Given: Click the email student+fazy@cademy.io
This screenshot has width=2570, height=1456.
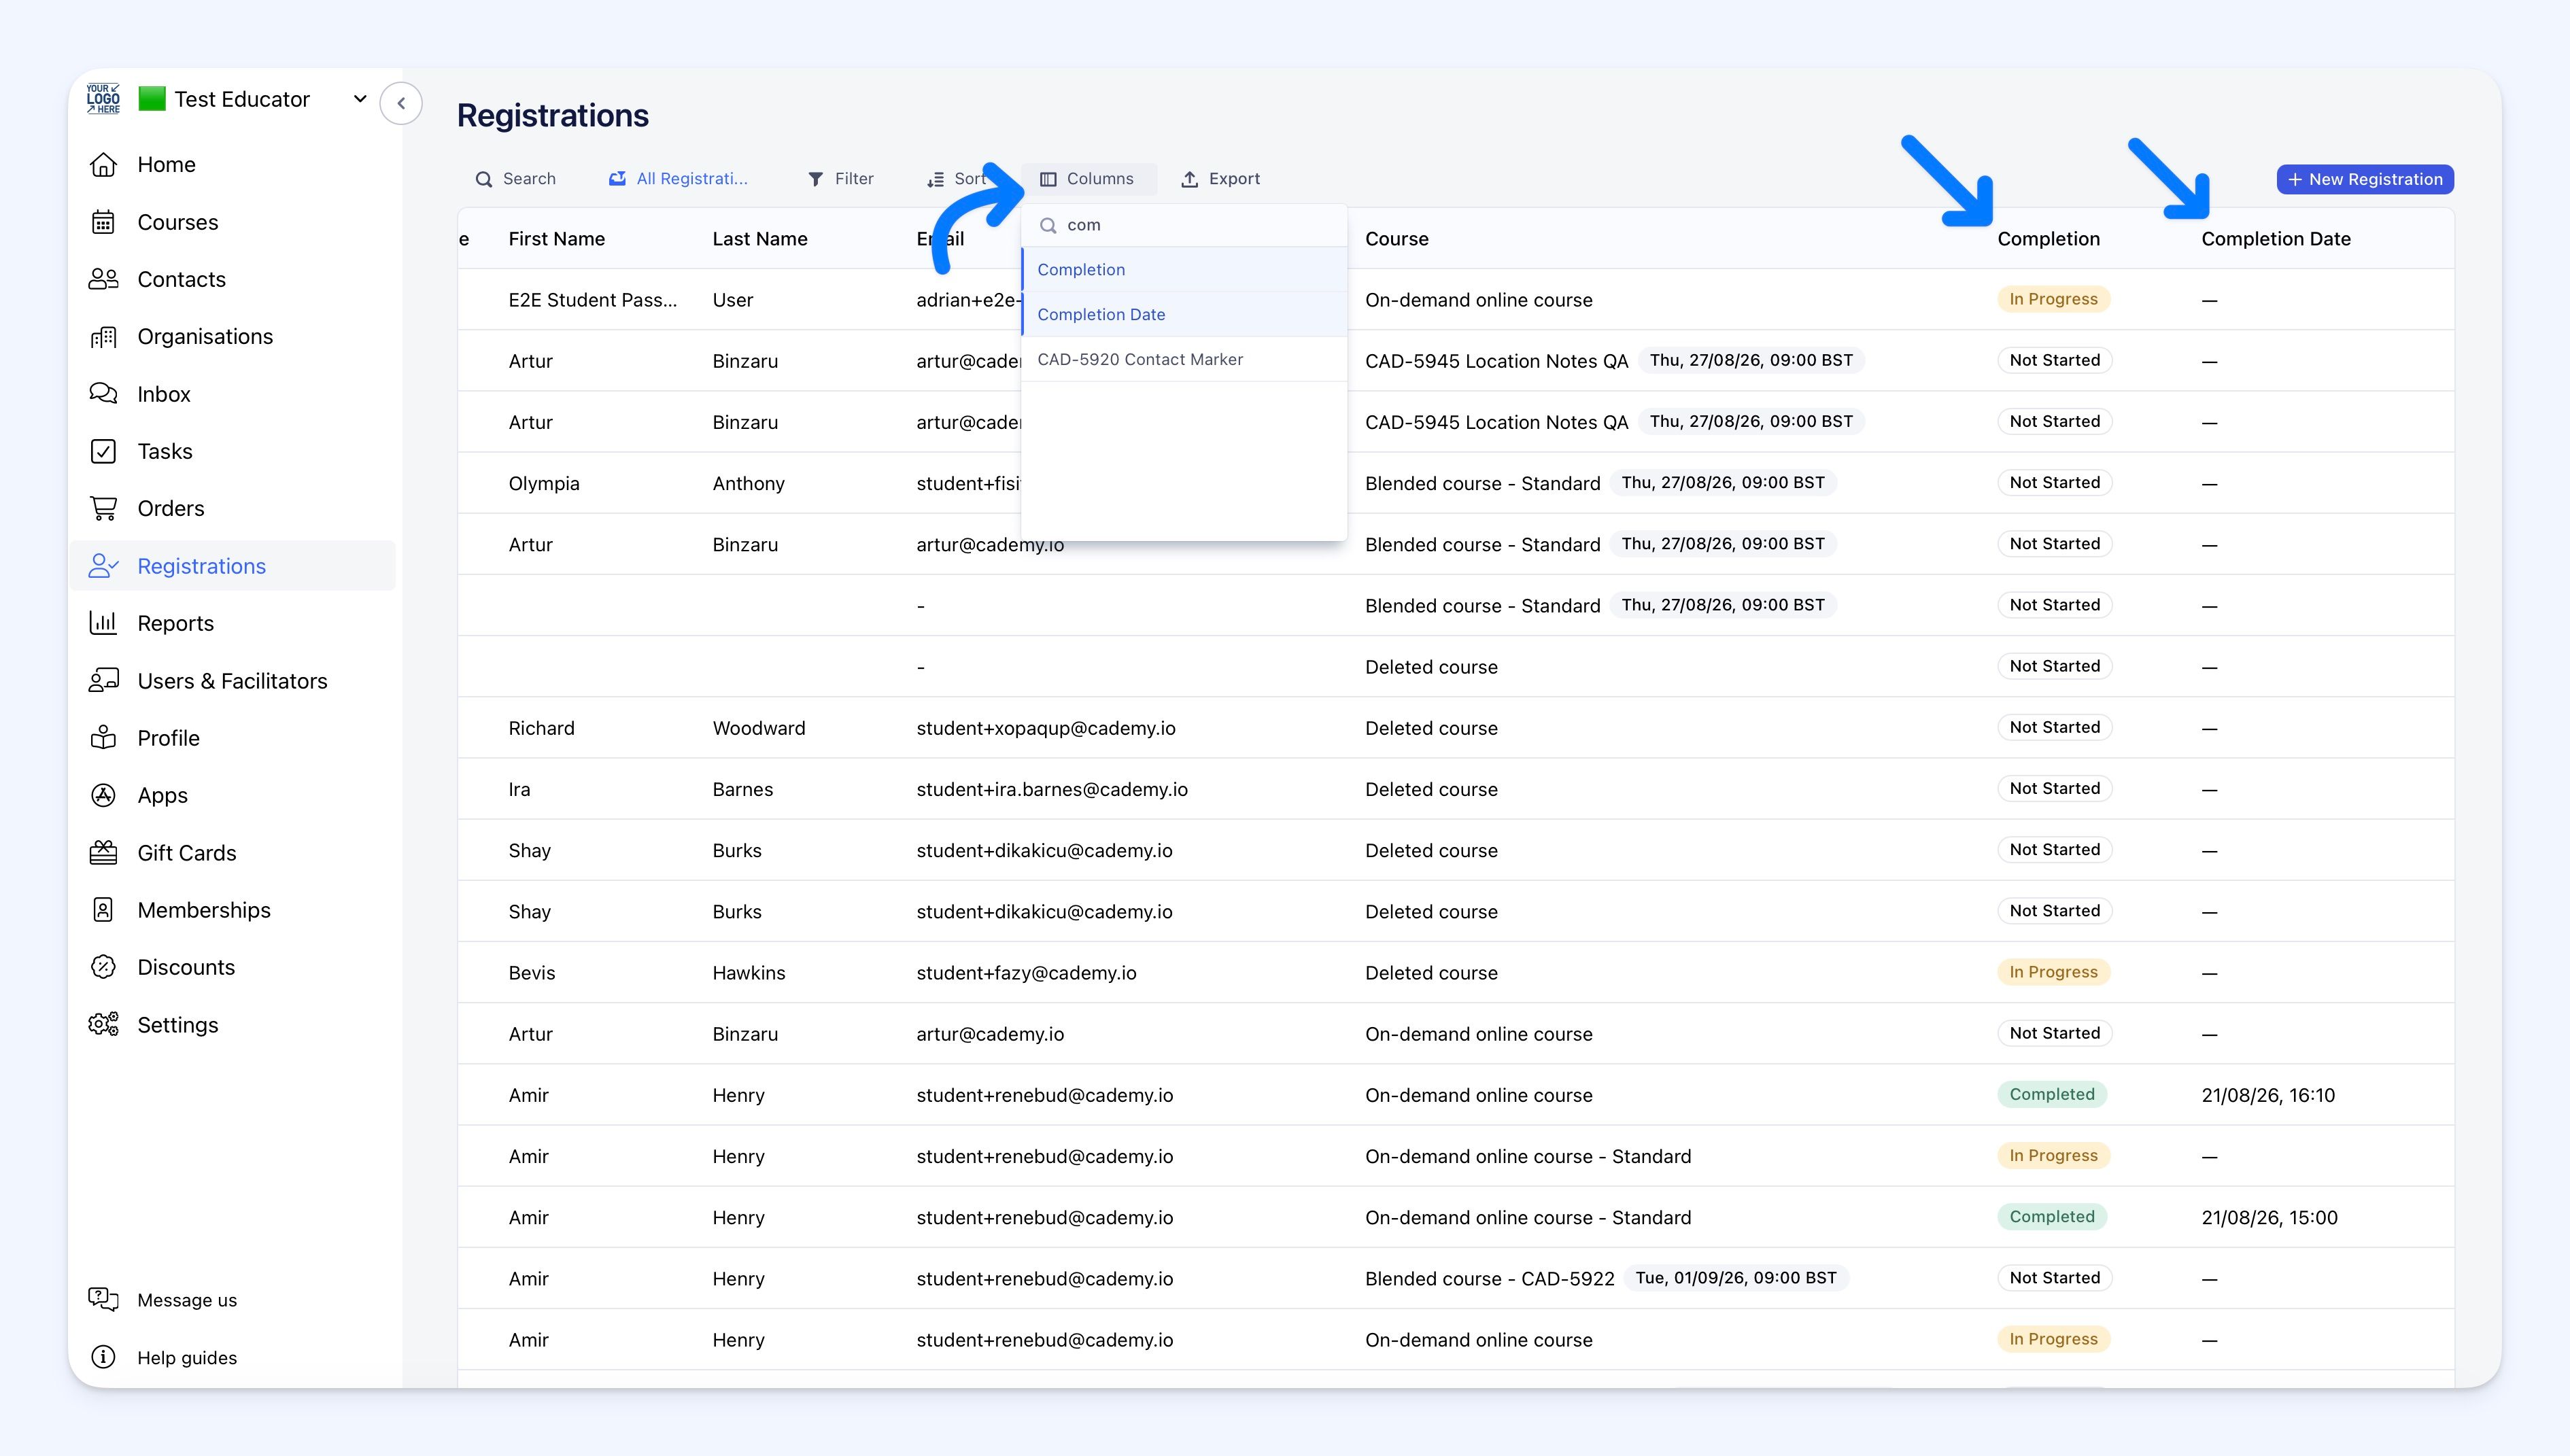Looking at the screenshot, I should [1026, 973].
